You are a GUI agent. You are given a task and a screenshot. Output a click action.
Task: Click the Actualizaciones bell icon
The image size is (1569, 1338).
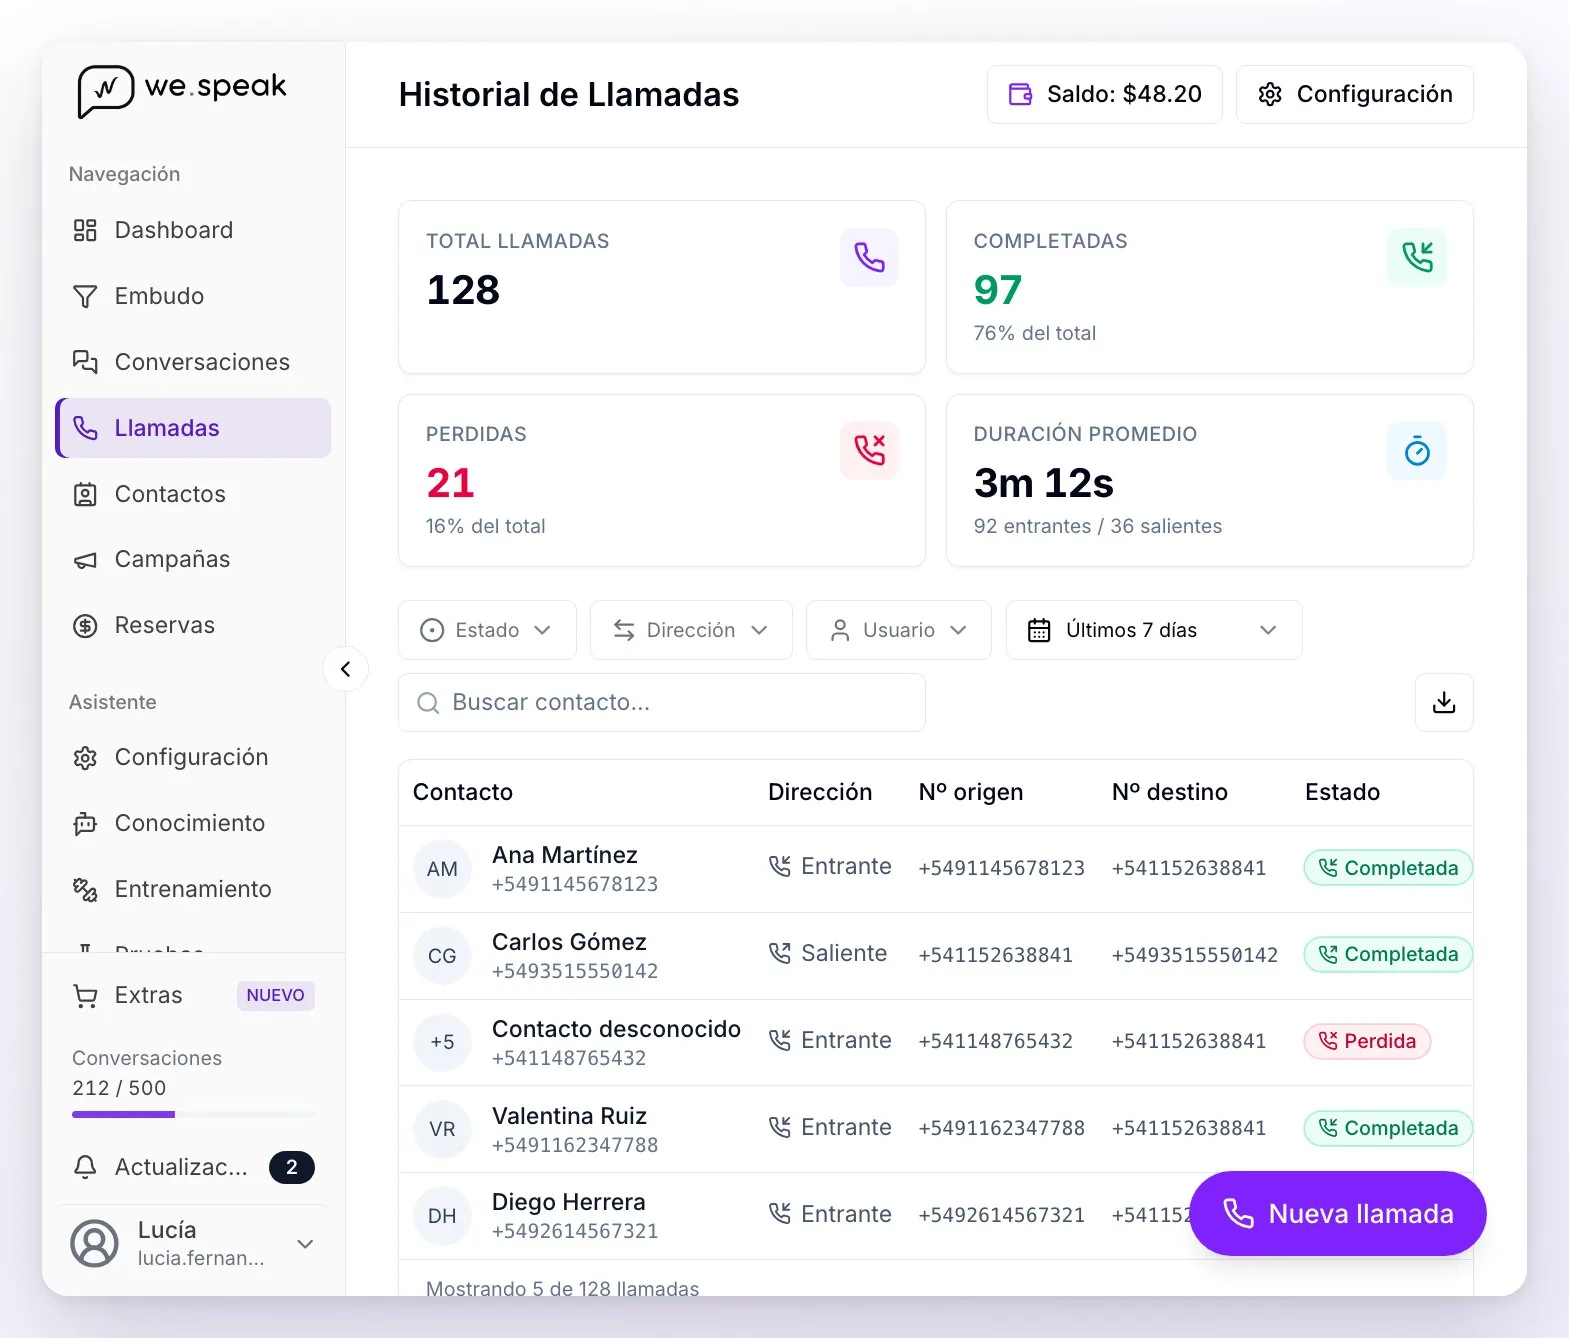click(85, 1167)
